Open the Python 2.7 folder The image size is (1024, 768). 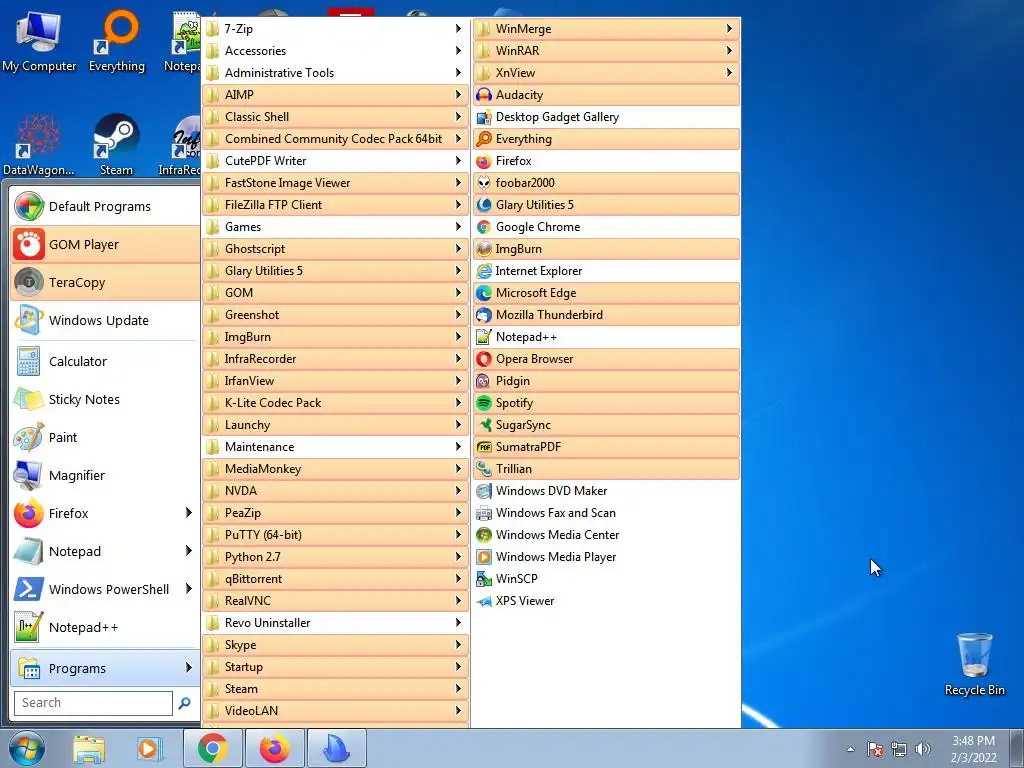tap(336, 556)
